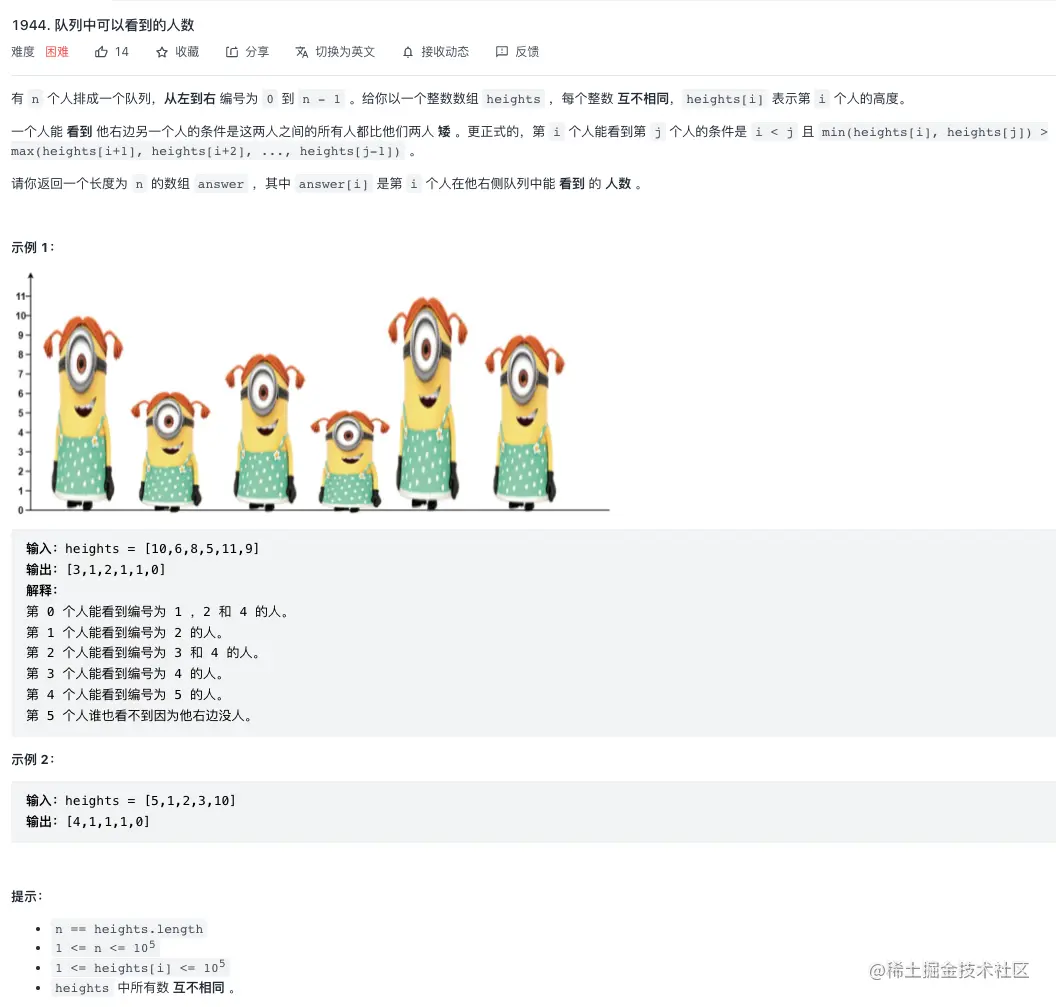Click the star favorite icon

162,52
